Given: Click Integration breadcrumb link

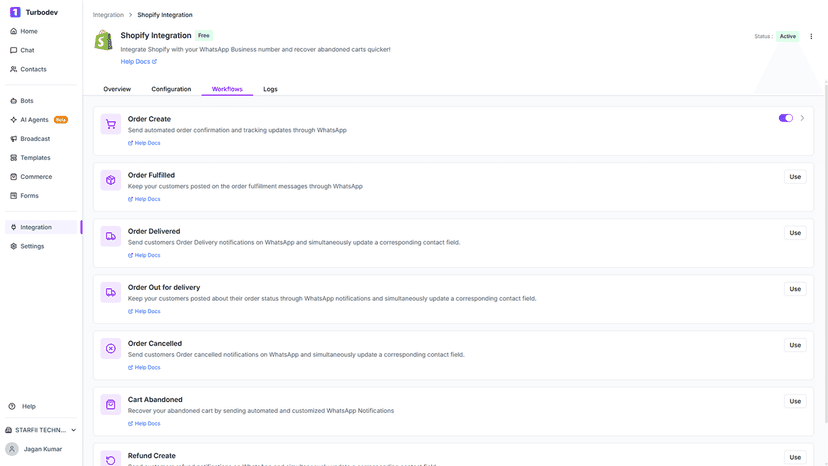Looking at the screenshot, I should [108, 15].
